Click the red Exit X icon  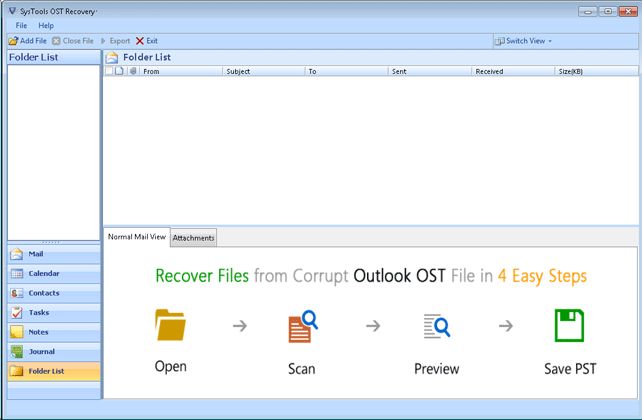tap(140, 41)
